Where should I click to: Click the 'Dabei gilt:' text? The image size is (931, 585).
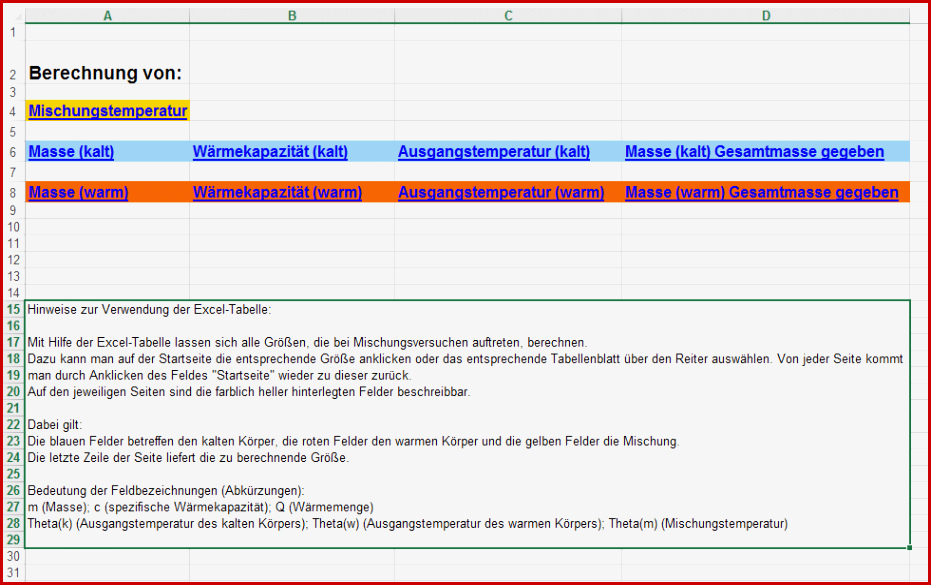click(x=55, y=425)
